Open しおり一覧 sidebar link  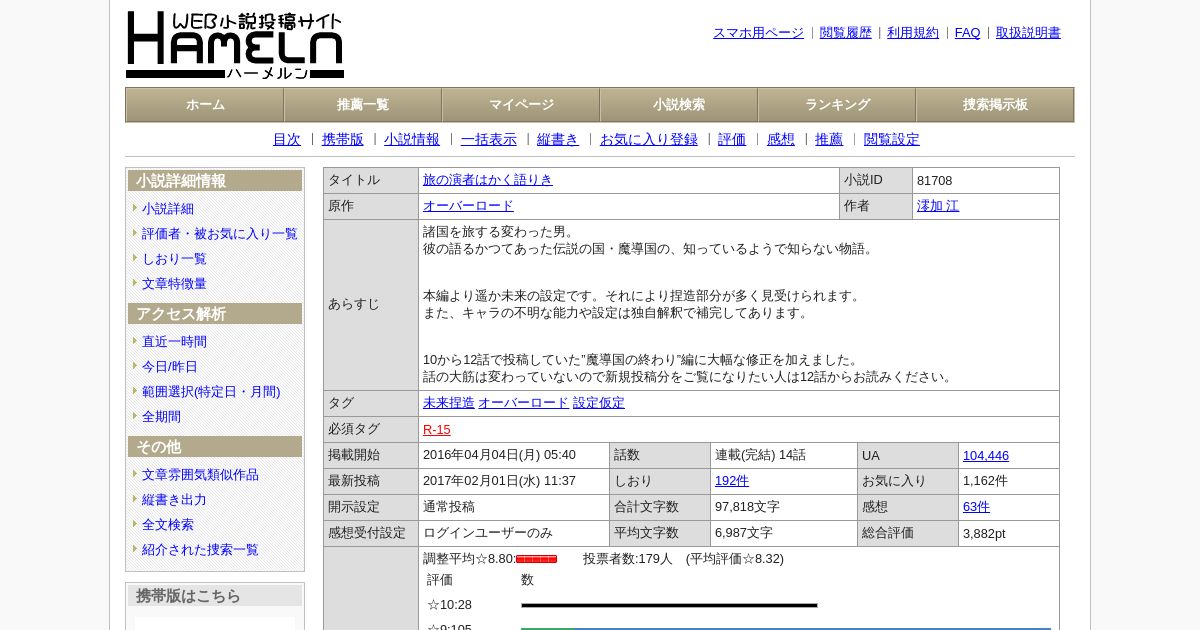coord(174,259)
